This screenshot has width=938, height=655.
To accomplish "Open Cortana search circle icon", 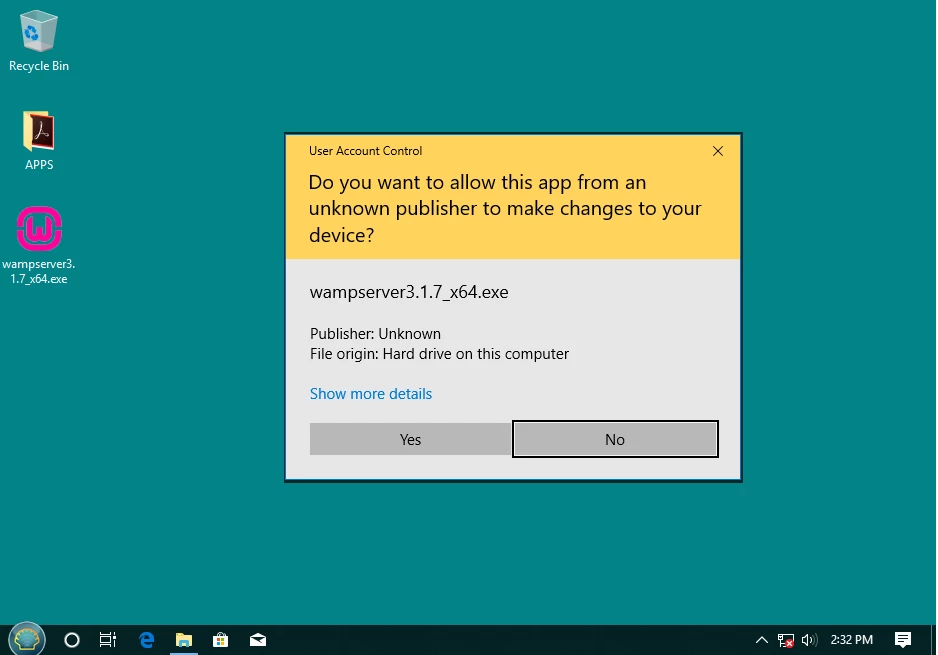I will click(x=72, y=640).
